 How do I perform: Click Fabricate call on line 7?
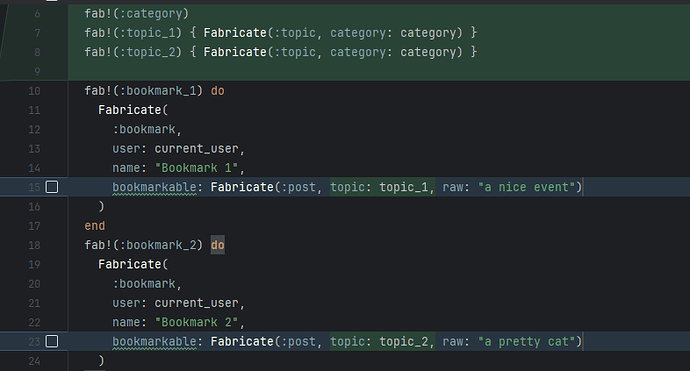pos(333,33)
